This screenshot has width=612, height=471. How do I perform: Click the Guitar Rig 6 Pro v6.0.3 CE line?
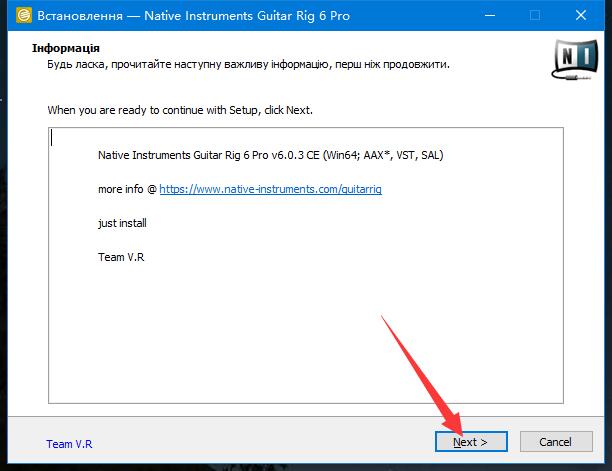[270, 155]
